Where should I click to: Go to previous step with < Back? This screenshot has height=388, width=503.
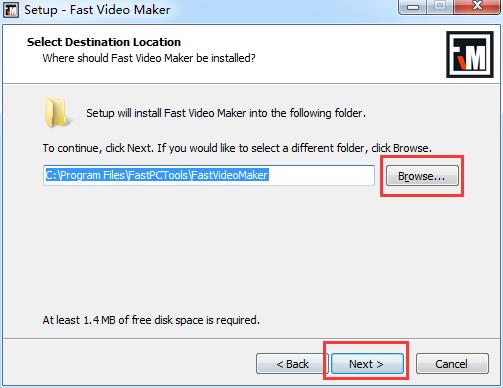pyautogui.click(x=292, y=364)
